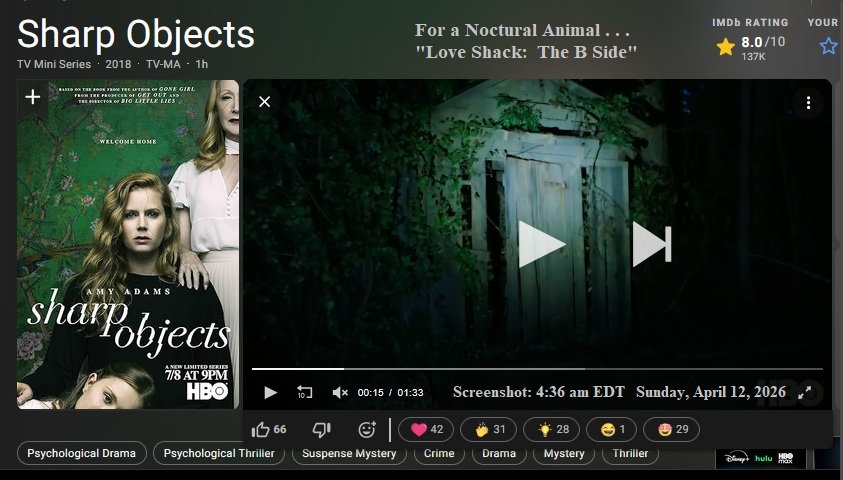Select the light bulb reaction 28
This screenshot has height=480, width=843.
[552, 429]
